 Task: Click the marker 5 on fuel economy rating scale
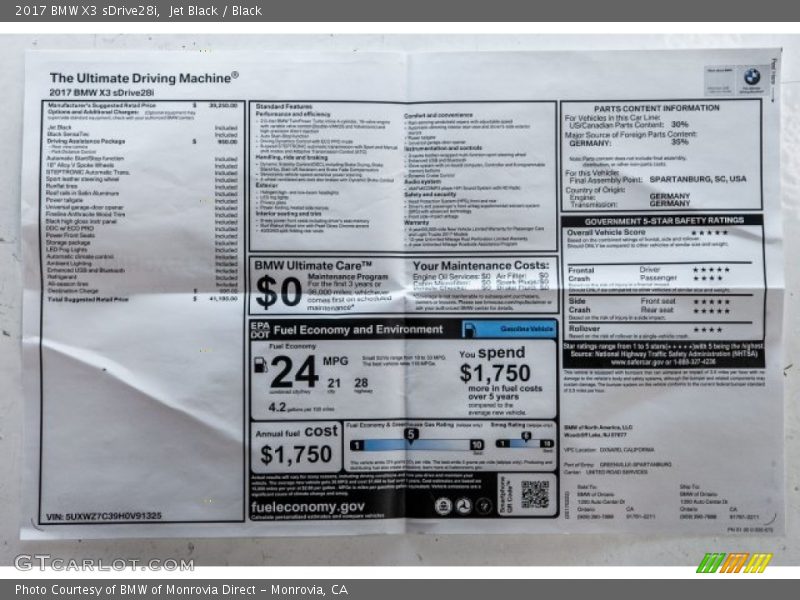pos(411,435)
